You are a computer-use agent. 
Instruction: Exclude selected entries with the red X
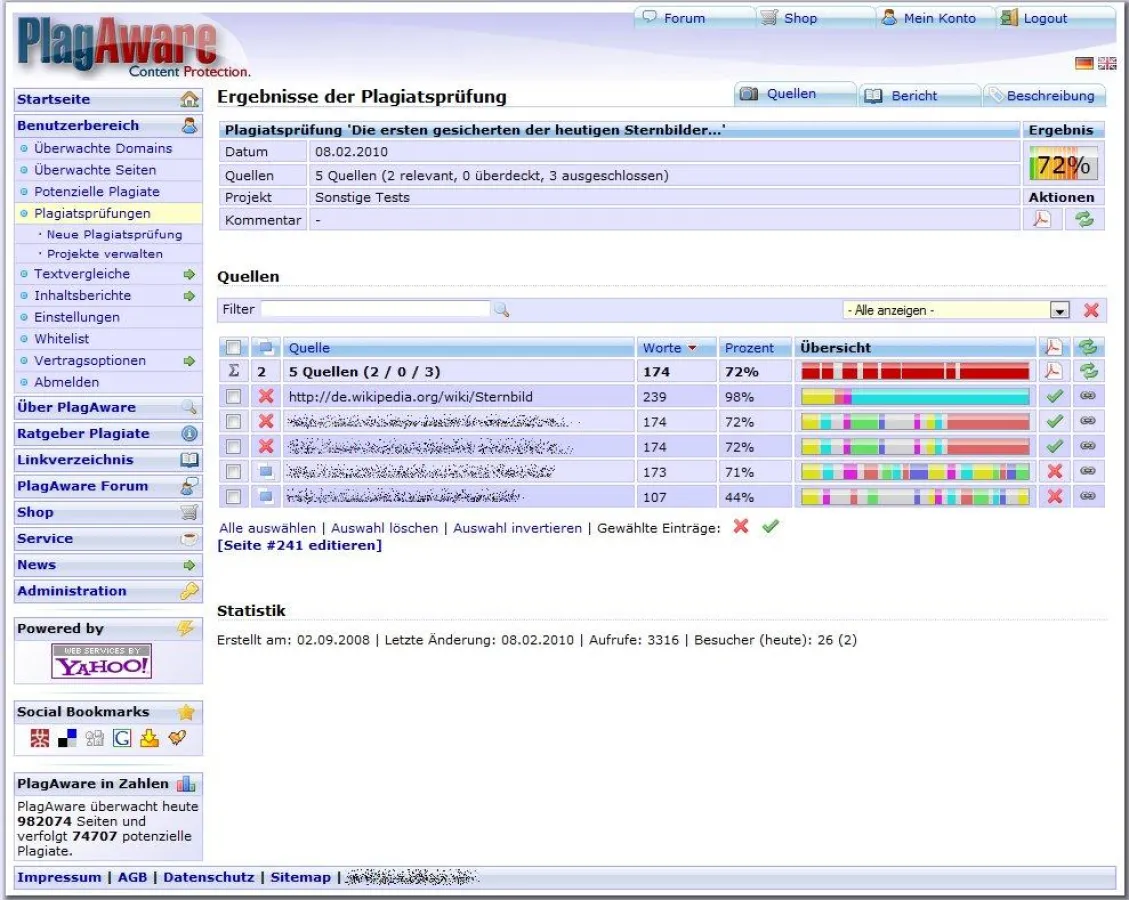[740, 526]
